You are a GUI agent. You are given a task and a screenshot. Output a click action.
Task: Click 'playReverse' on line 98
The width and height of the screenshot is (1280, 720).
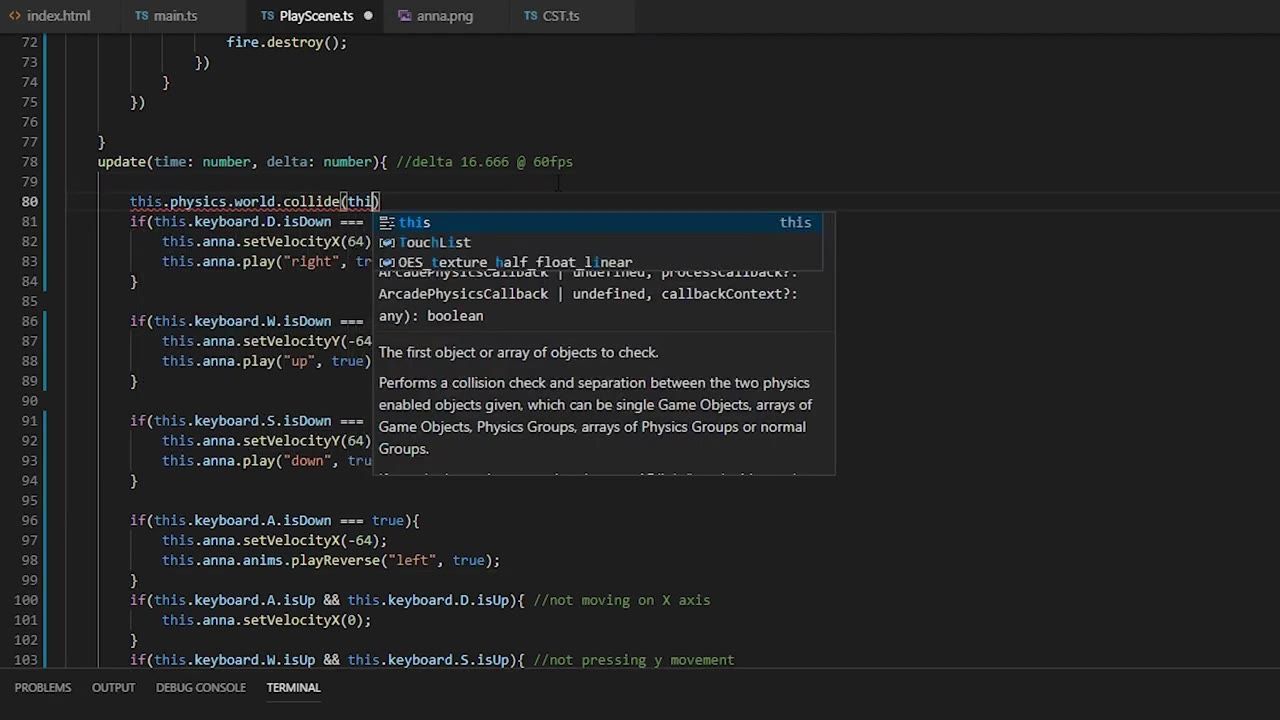coord(335,561)
